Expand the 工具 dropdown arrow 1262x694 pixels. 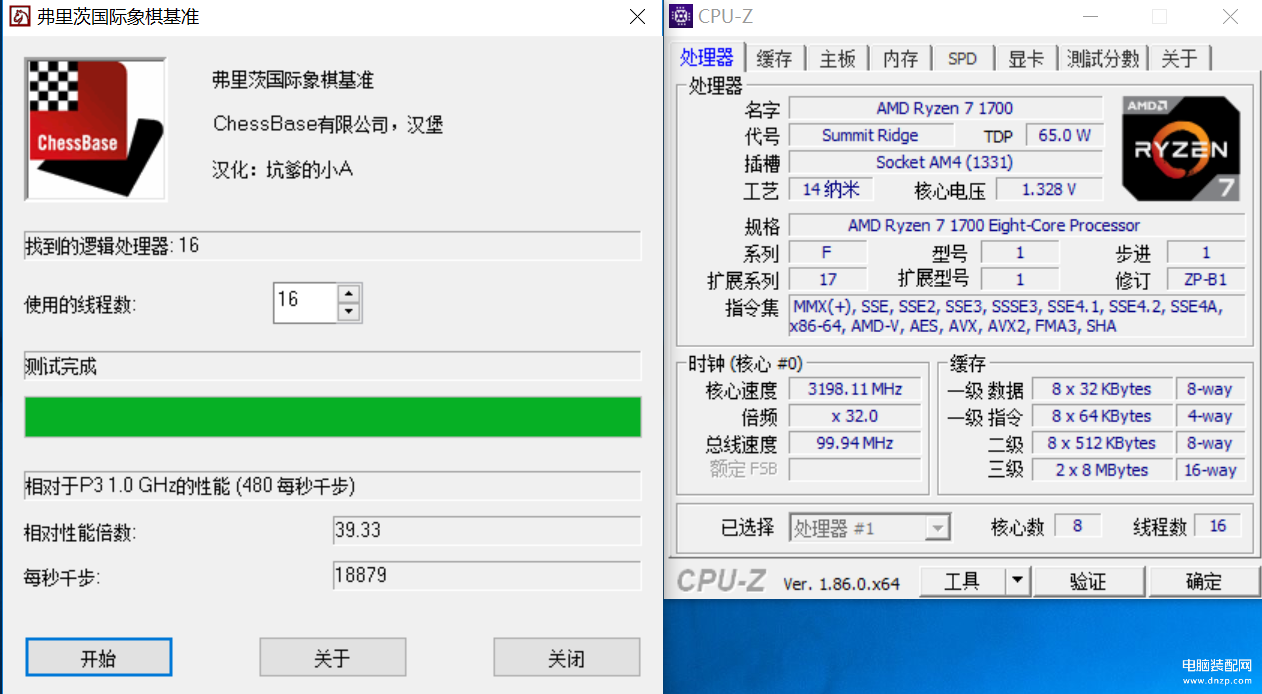pos(1016,581)
